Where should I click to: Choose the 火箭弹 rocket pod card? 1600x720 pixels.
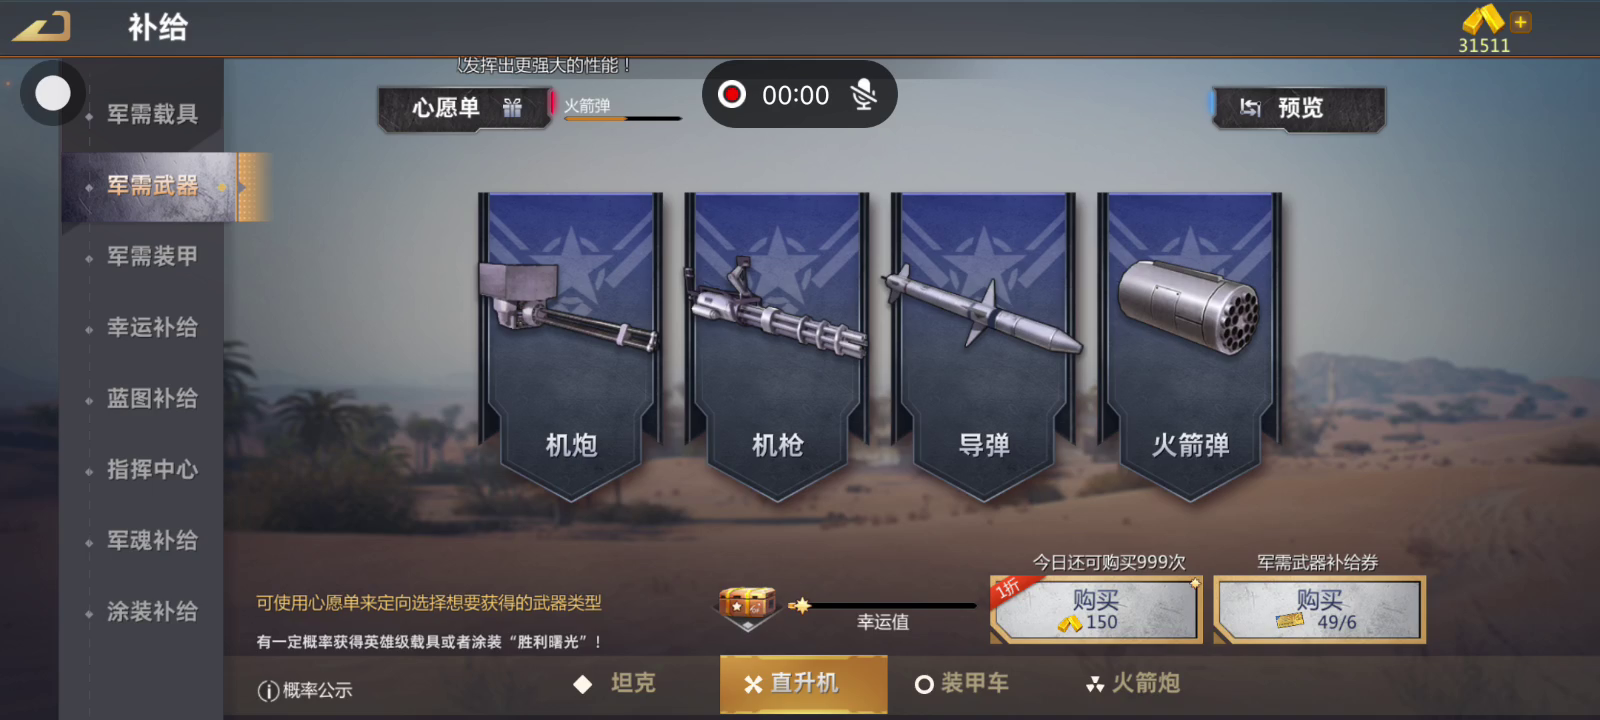point(1190,347)
